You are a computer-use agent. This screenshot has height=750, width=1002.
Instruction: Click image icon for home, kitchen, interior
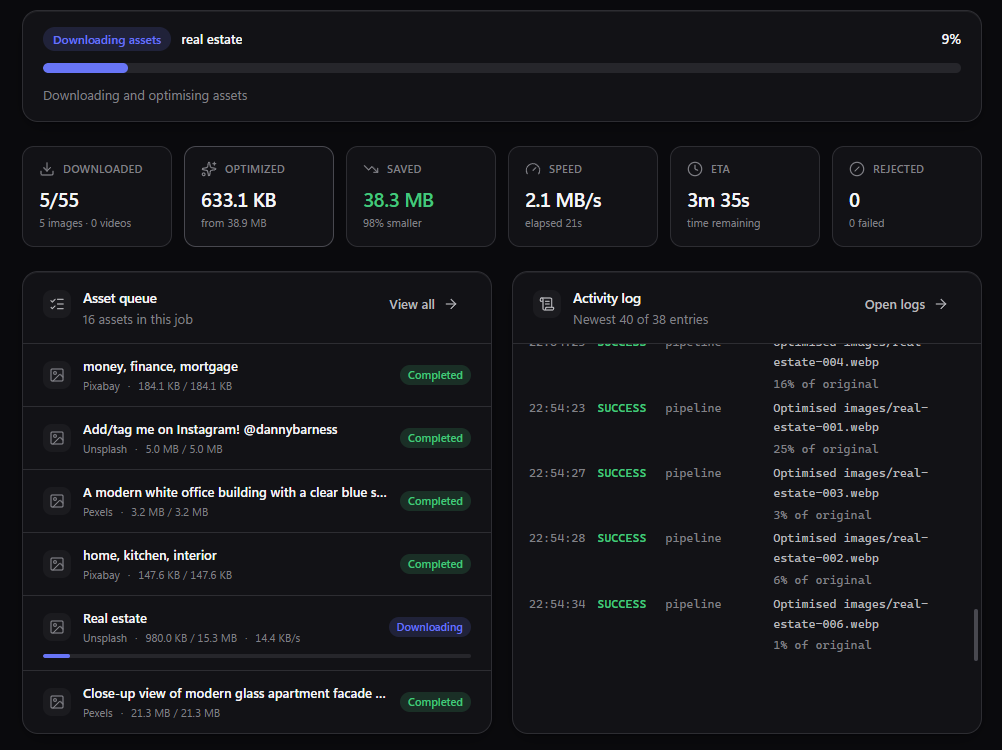(57, 564)
